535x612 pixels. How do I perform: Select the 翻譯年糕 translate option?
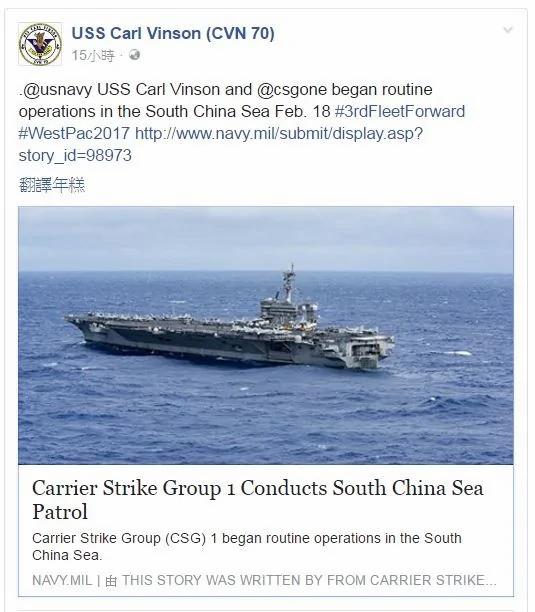point(52,185)
